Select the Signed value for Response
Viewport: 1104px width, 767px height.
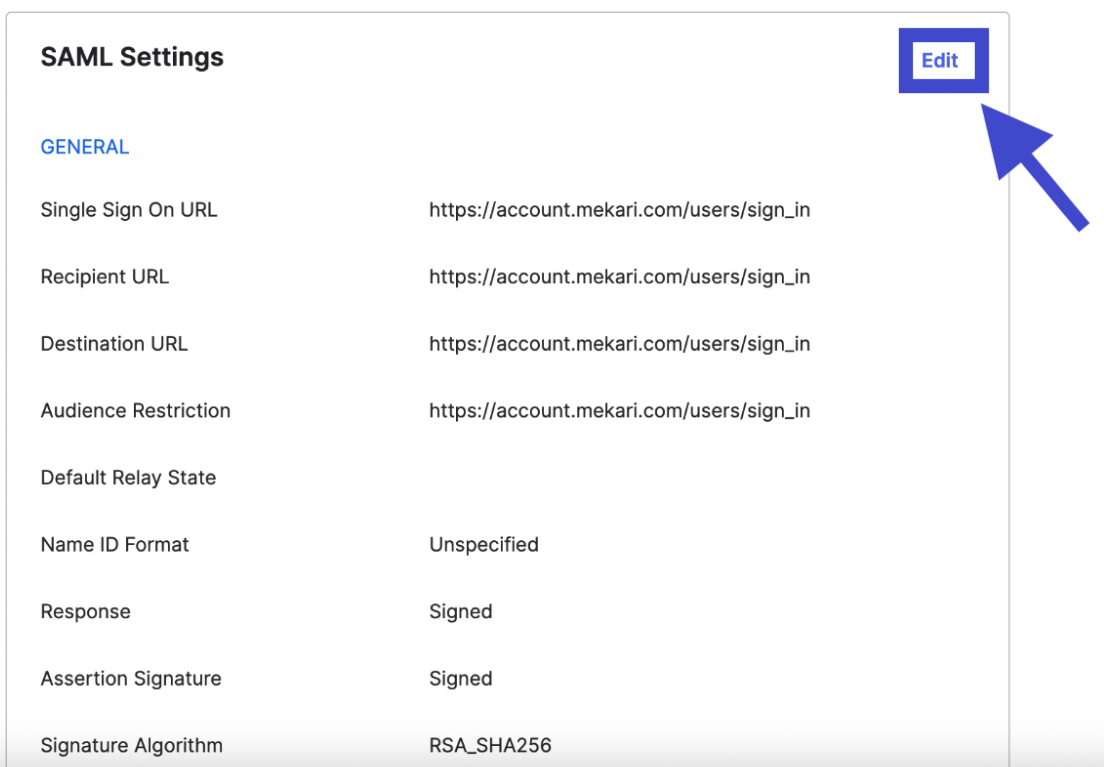pos(461,612)
